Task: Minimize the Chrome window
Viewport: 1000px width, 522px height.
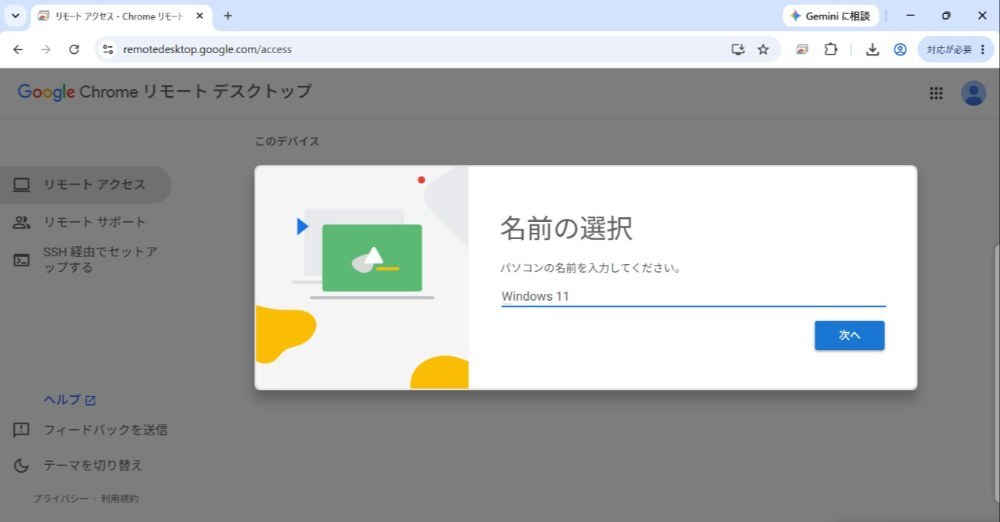Action: (910, 16)
